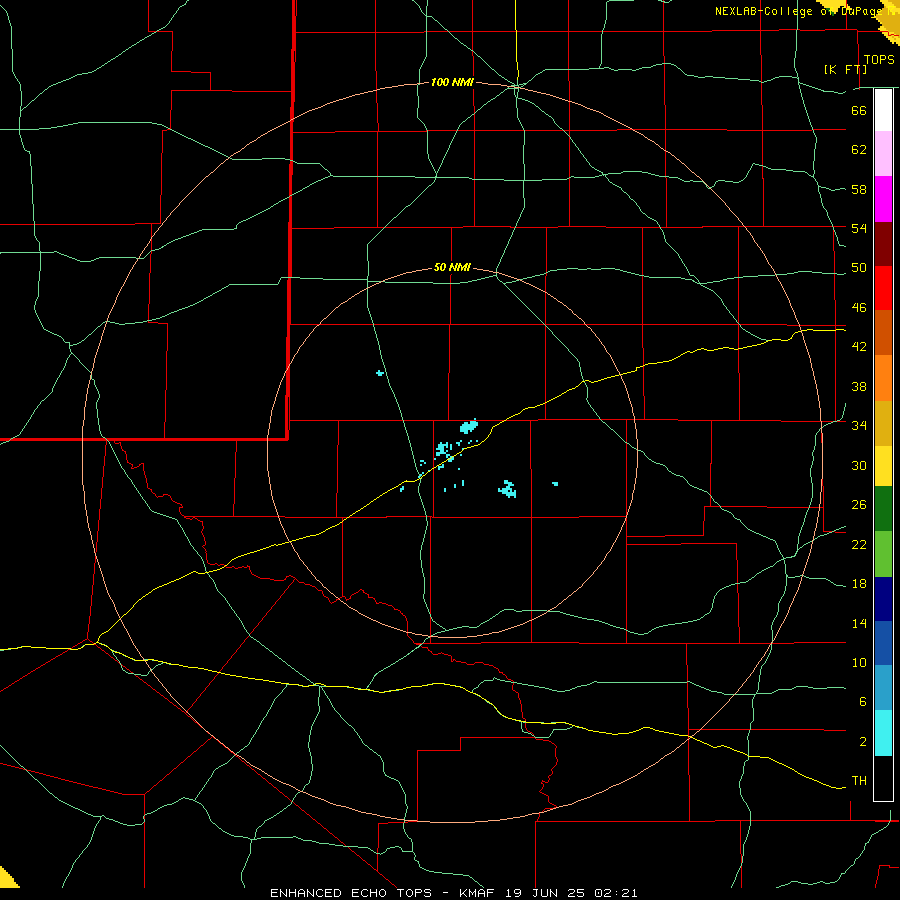This screenshot has height=900, width=900.
Task: Click the black TH swatch in the legend
Action: coord(883,778)
